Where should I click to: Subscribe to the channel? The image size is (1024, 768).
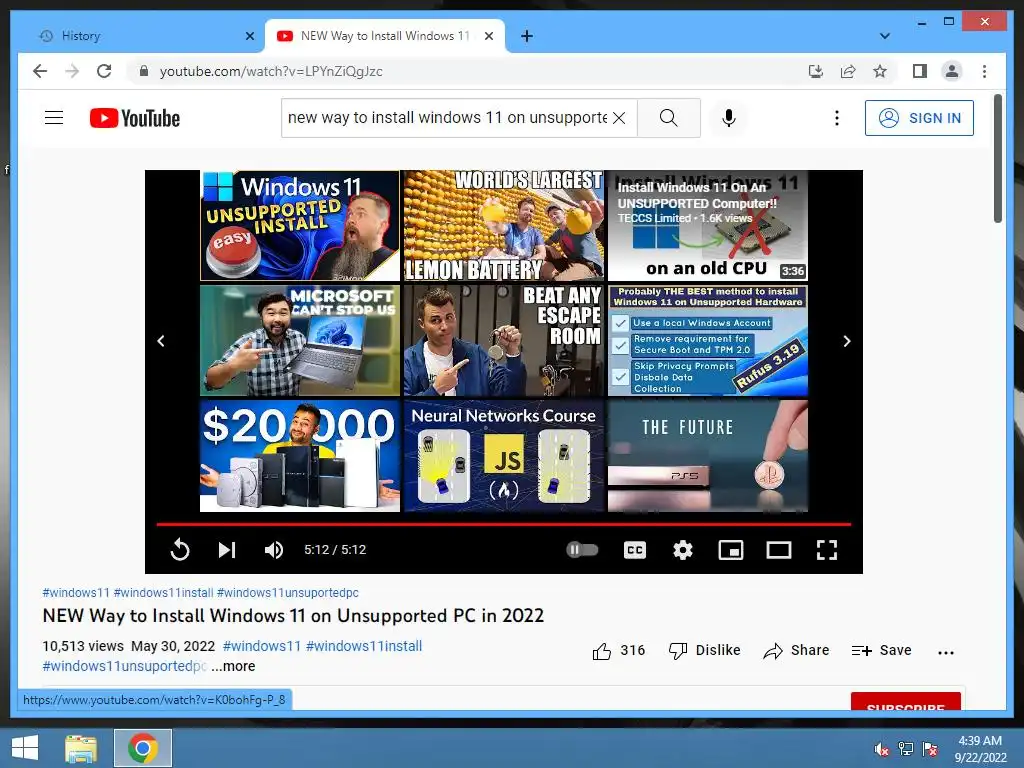coord(905,703)
